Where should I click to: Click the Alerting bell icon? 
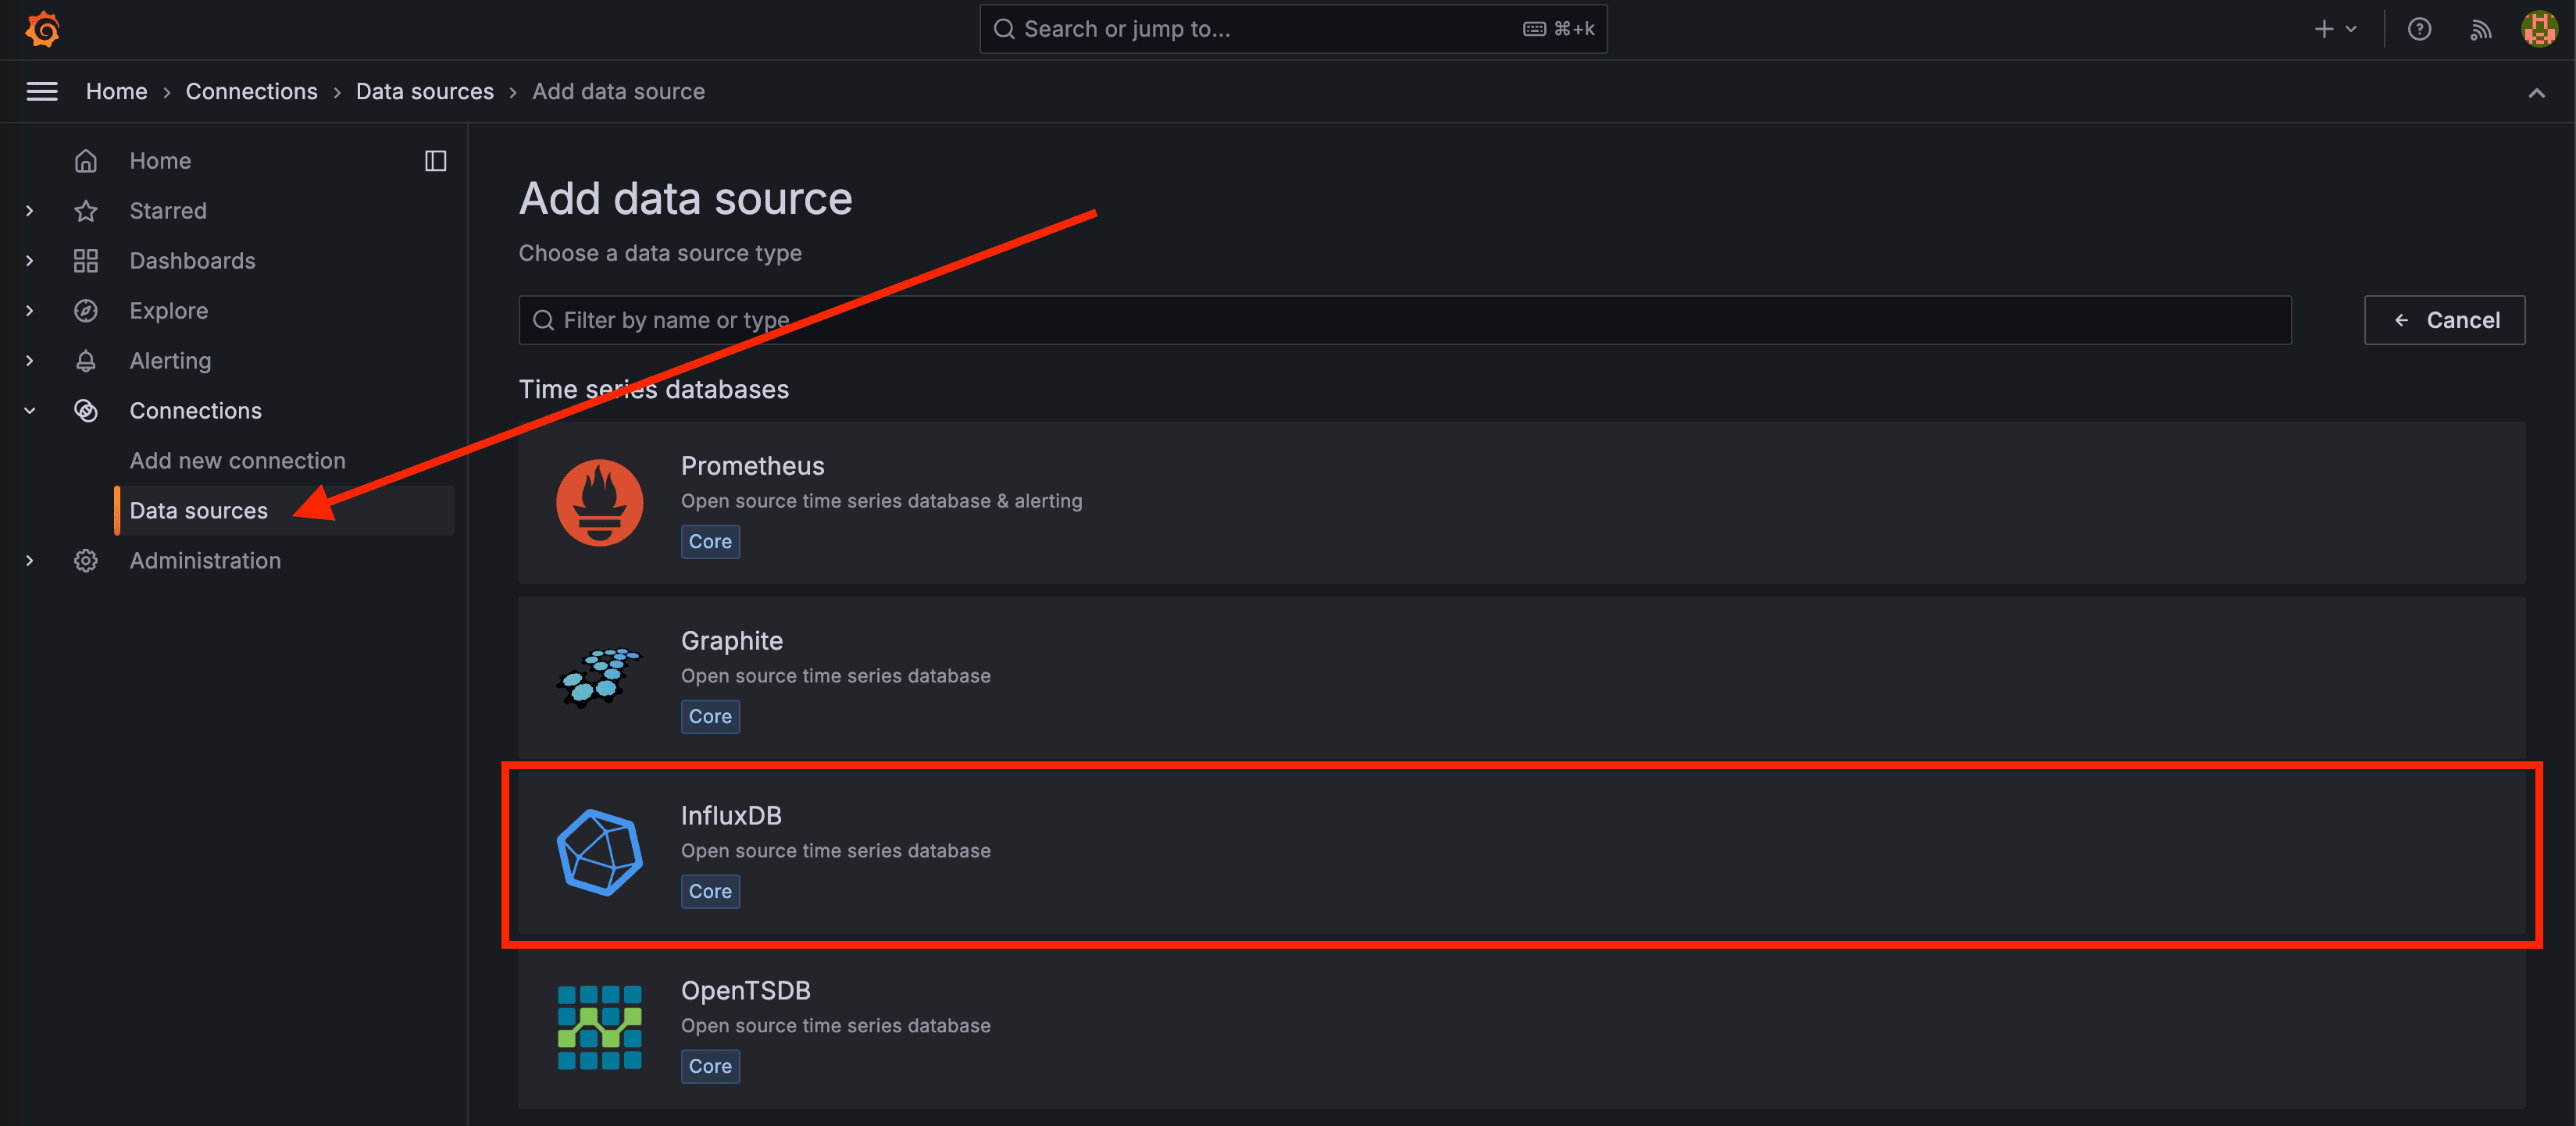click(86, 361)
